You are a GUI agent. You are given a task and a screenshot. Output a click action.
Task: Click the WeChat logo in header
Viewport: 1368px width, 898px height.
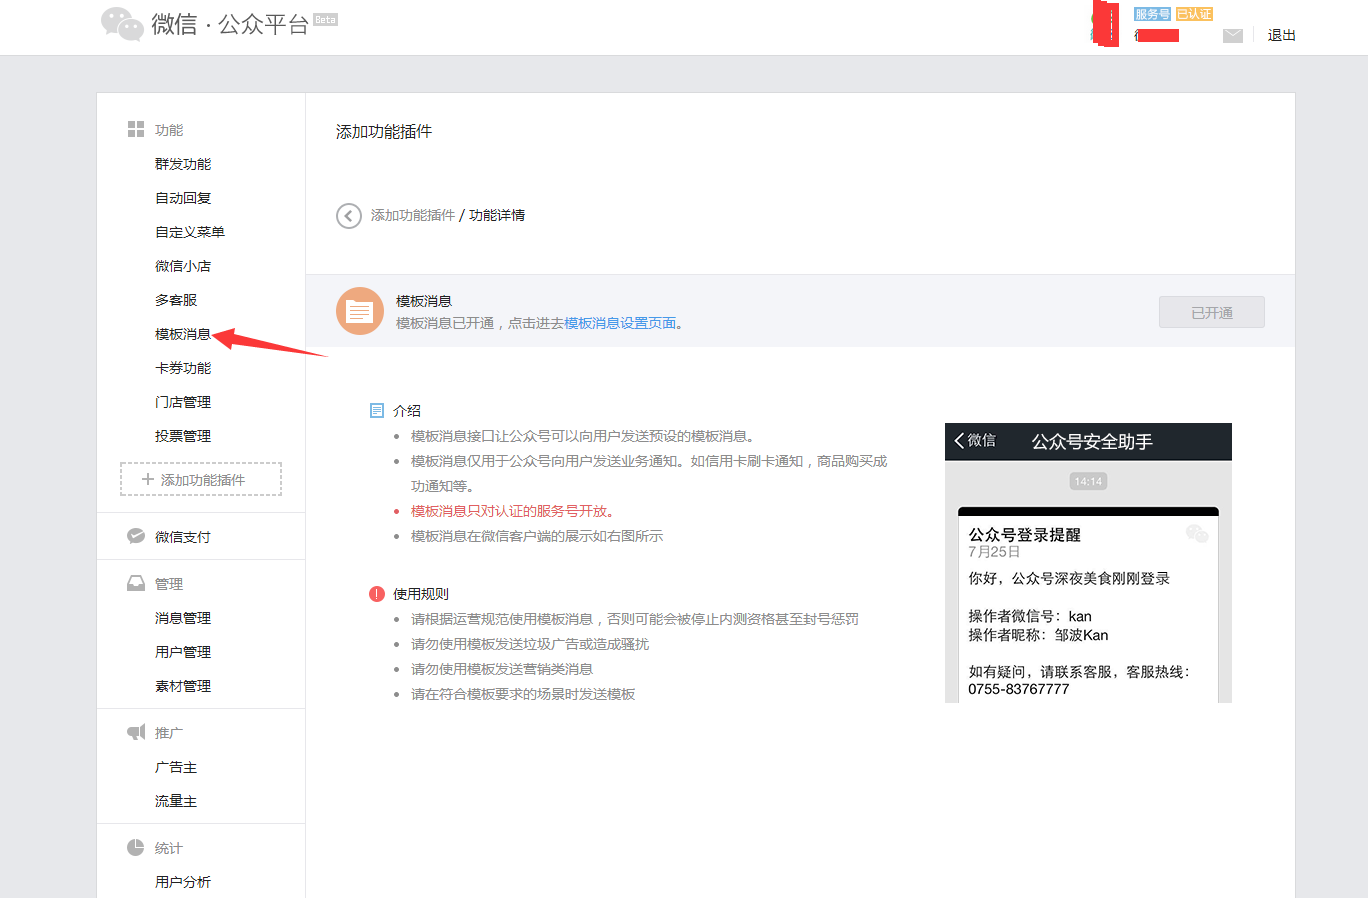pyautogui.click(x=122, y=24)
